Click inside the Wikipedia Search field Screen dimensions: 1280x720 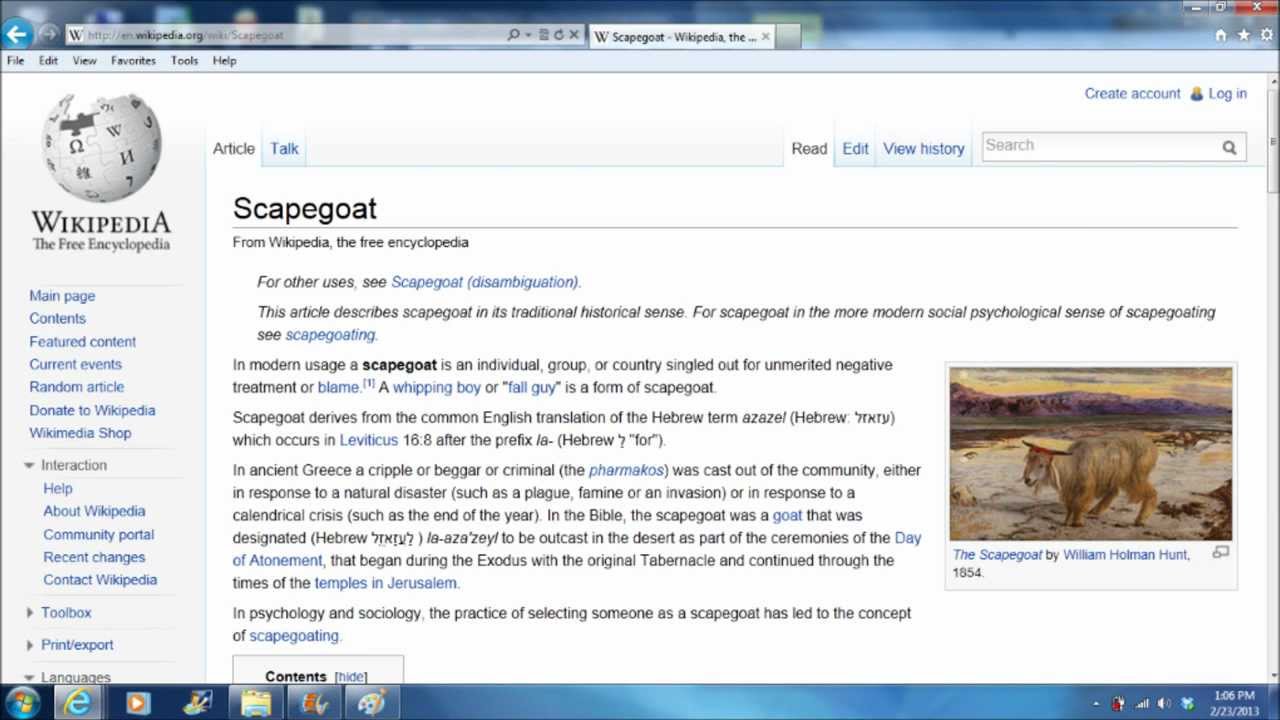click(x=1100, y=146)
